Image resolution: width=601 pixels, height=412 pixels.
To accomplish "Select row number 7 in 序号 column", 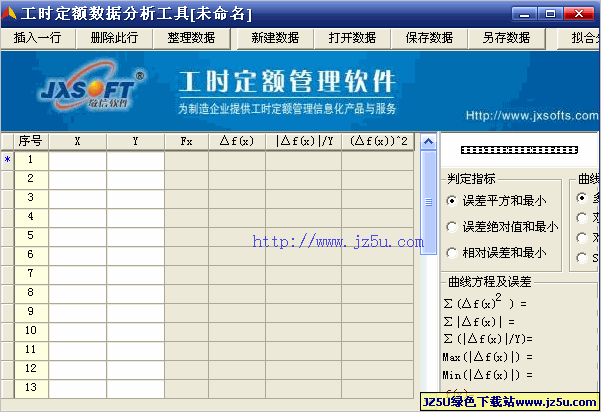I will pyautogui.click(x=31, y=274).
